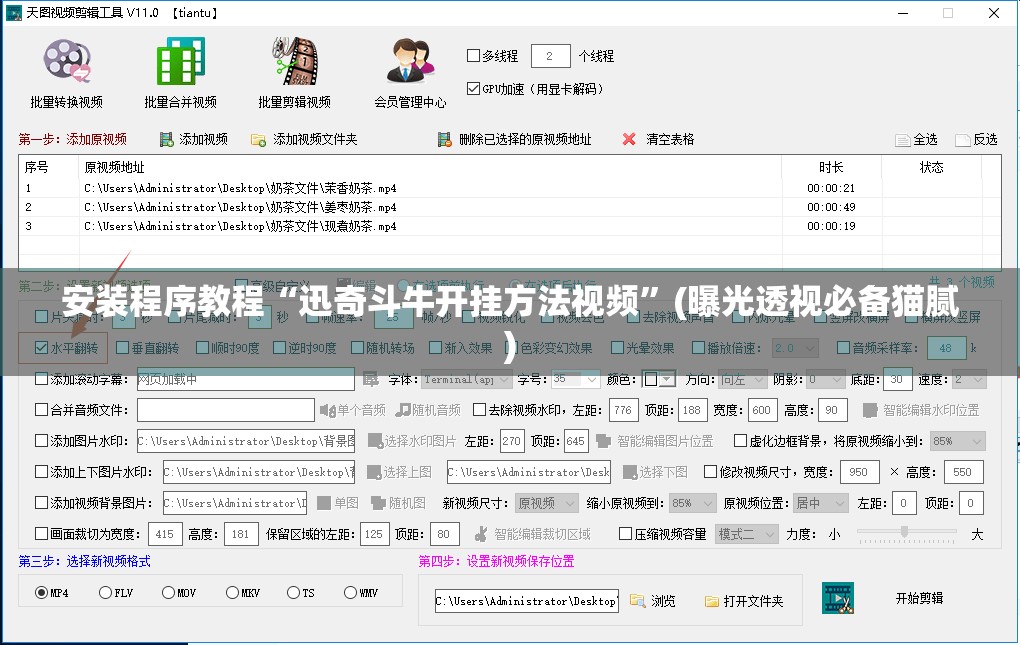The width and height of the screenshot is (1020, 645).
Task: Click the 开始剪辑 film icon
Action: [838, 598]
